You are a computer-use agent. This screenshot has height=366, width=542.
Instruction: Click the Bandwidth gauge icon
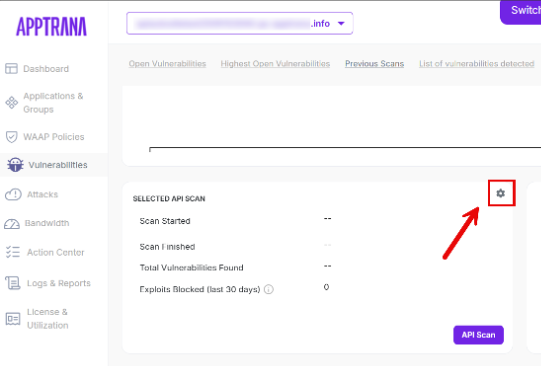click(x=12, y=224)
